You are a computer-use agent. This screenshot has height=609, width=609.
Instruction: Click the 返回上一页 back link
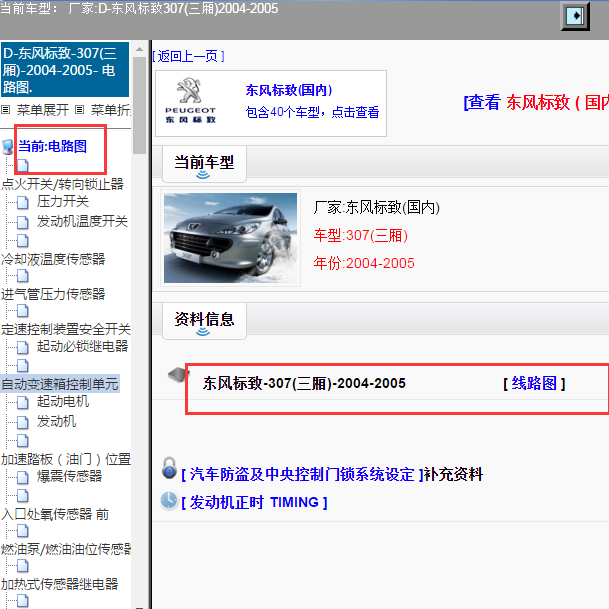coord(189,57)
